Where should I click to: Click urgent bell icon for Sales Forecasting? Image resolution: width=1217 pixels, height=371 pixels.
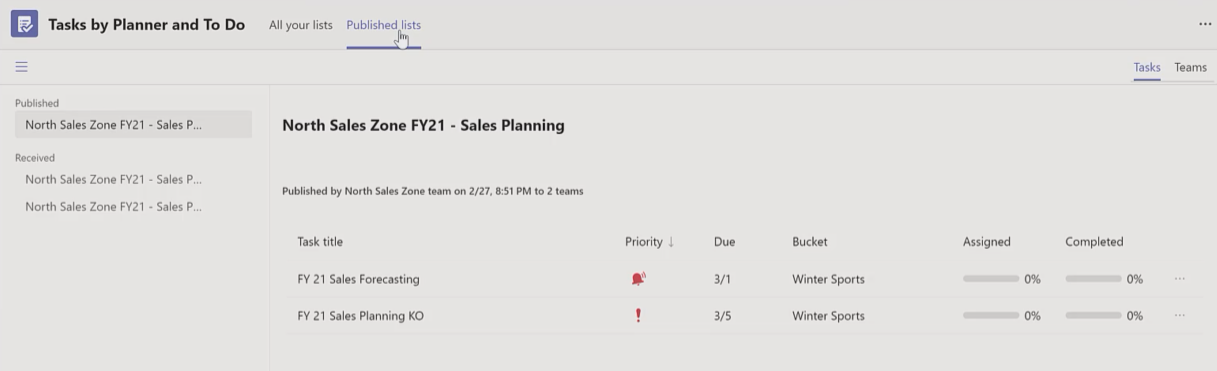point(638,279)
